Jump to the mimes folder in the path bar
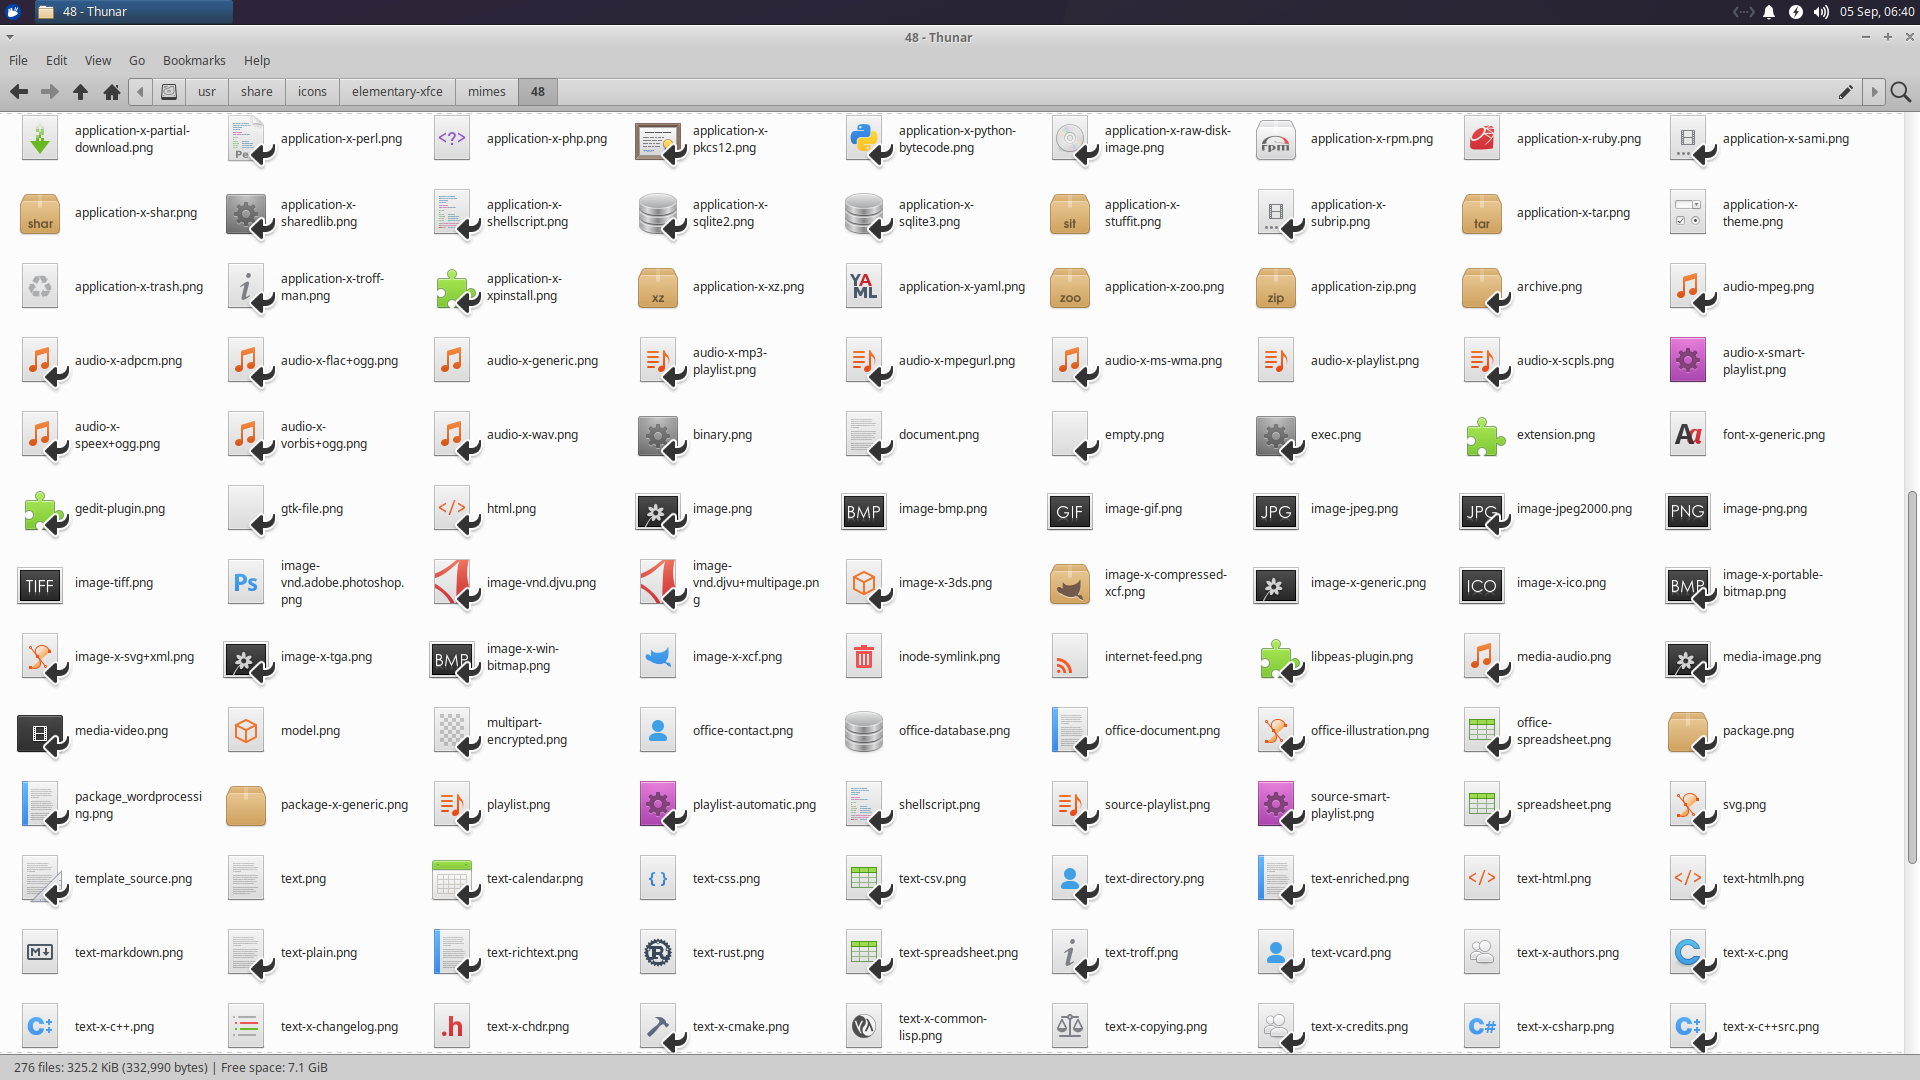The width and height of the screenshot is (1920, 1080). tap(486, 91)
